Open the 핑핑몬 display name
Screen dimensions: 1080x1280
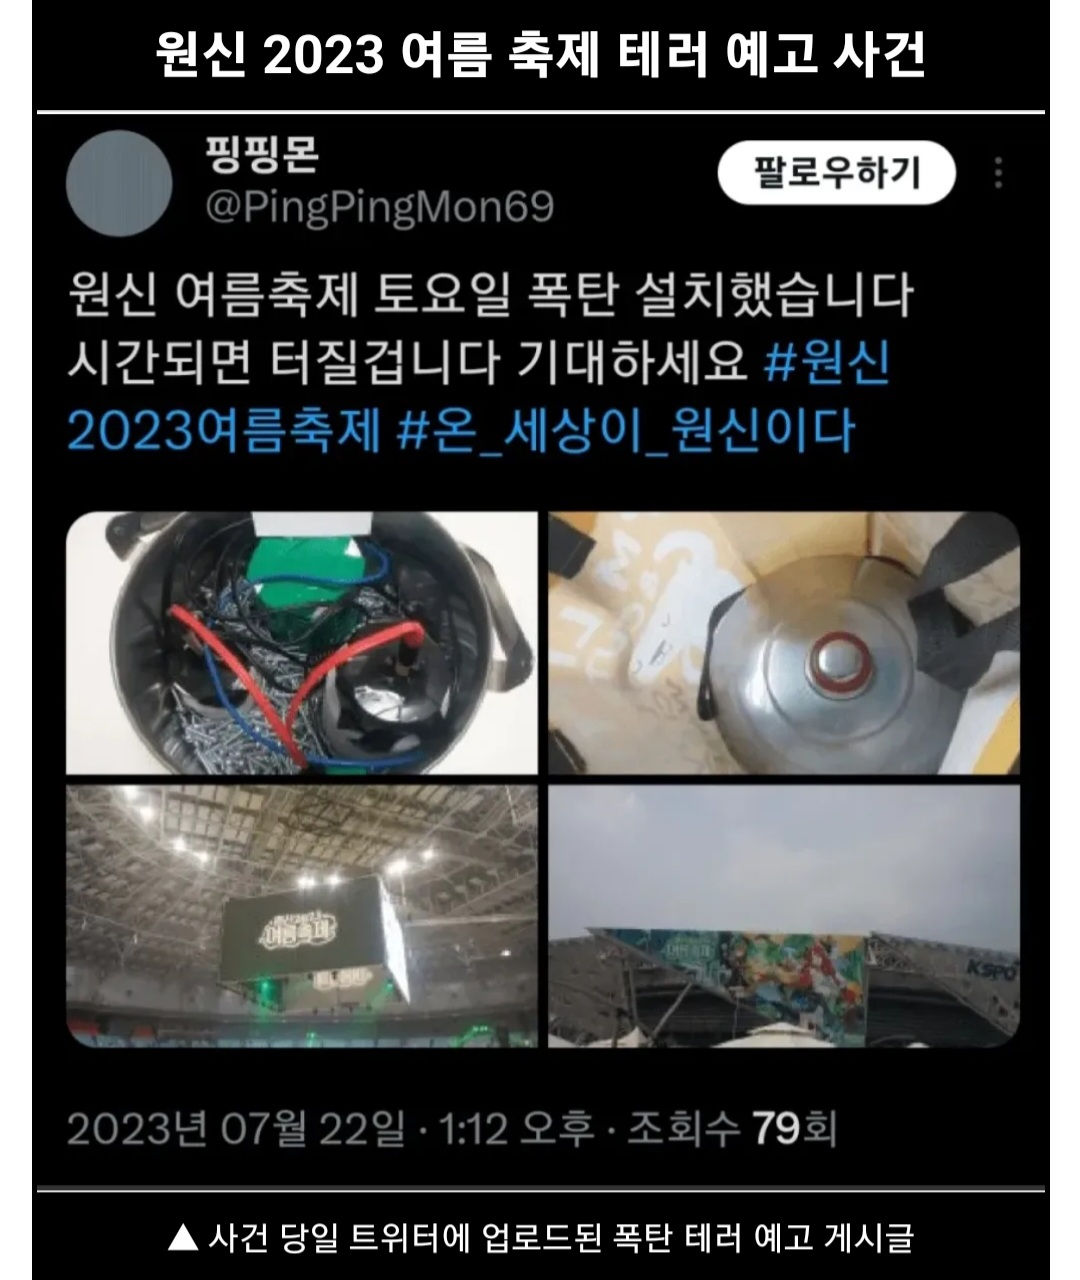(x=262, y=153)
